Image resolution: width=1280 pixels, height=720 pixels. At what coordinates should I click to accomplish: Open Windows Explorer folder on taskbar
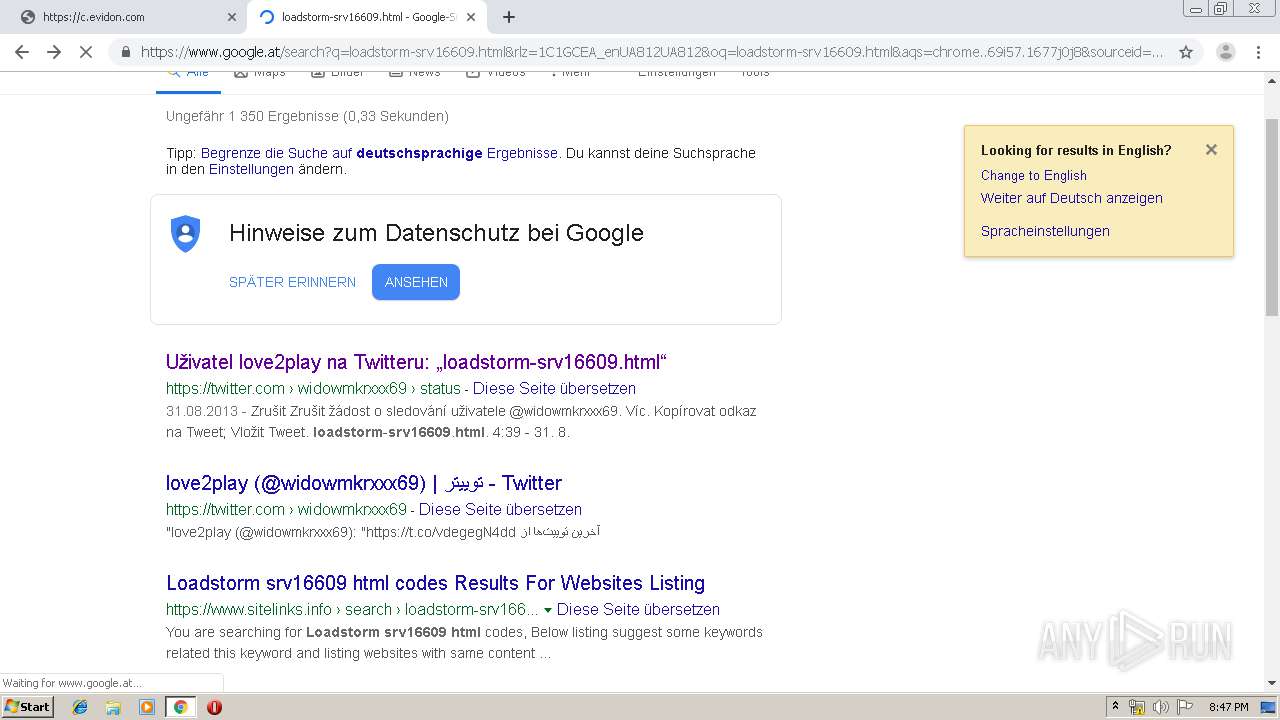point(113,707)
